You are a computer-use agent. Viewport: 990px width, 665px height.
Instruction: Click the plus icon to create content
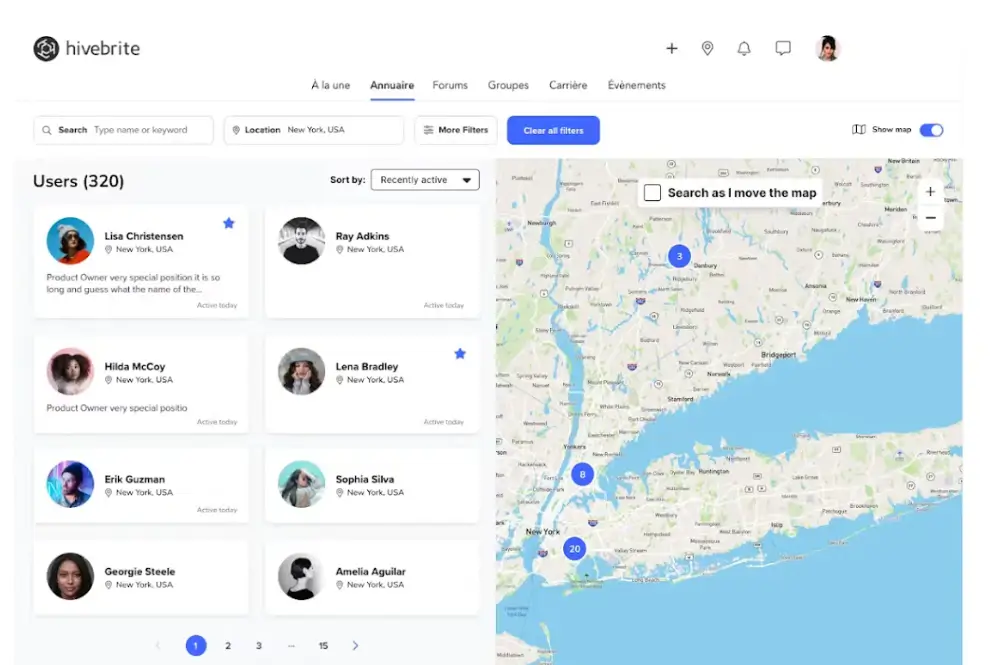[671, 48]
